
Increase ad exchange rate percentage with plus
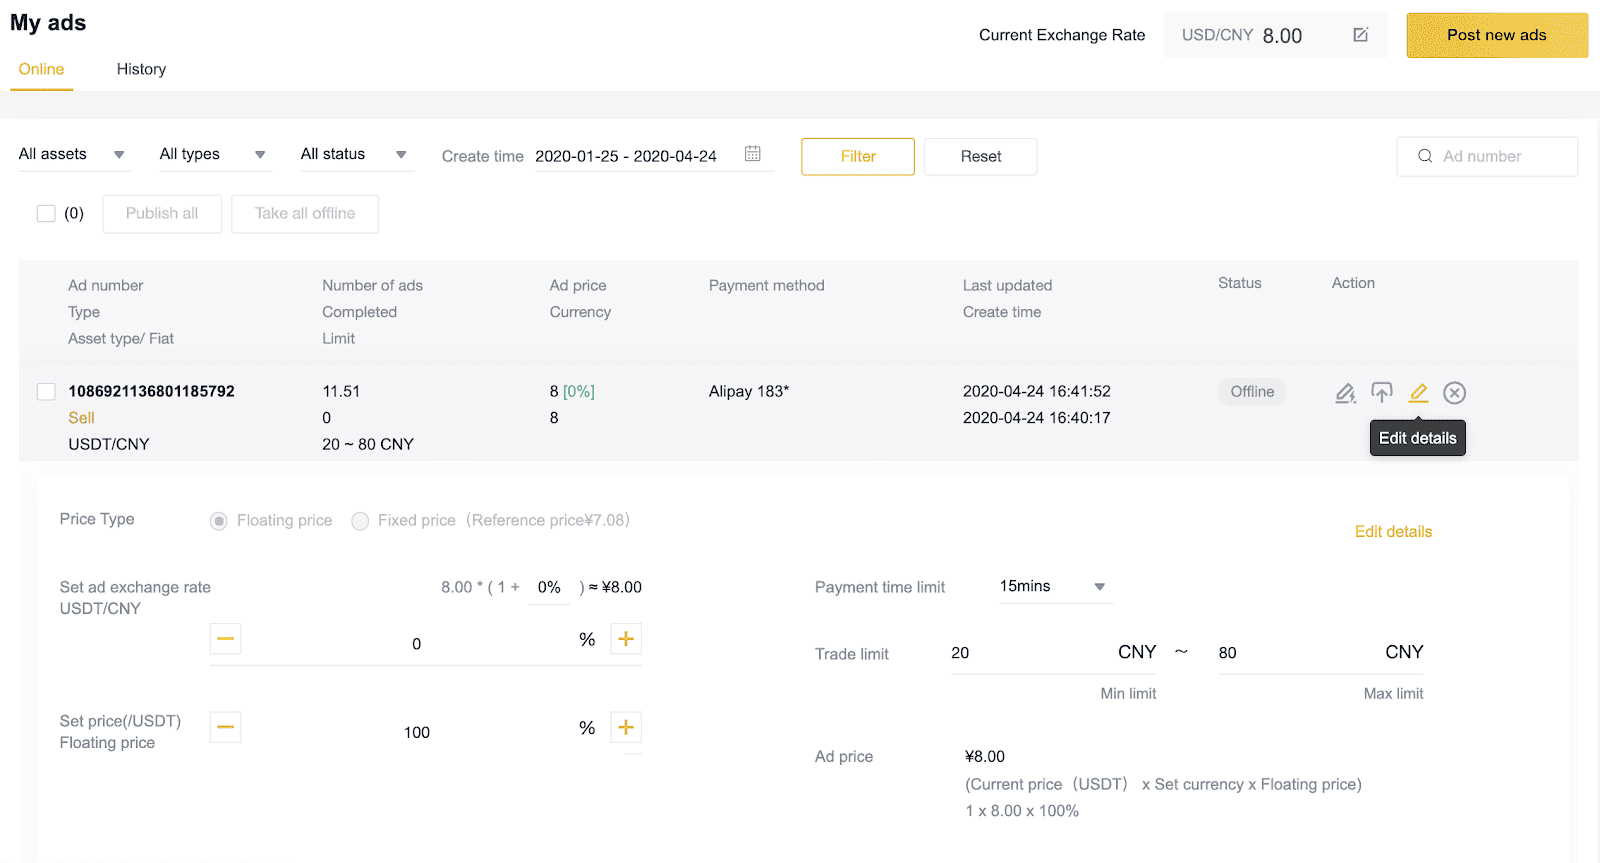coord(626,639)
